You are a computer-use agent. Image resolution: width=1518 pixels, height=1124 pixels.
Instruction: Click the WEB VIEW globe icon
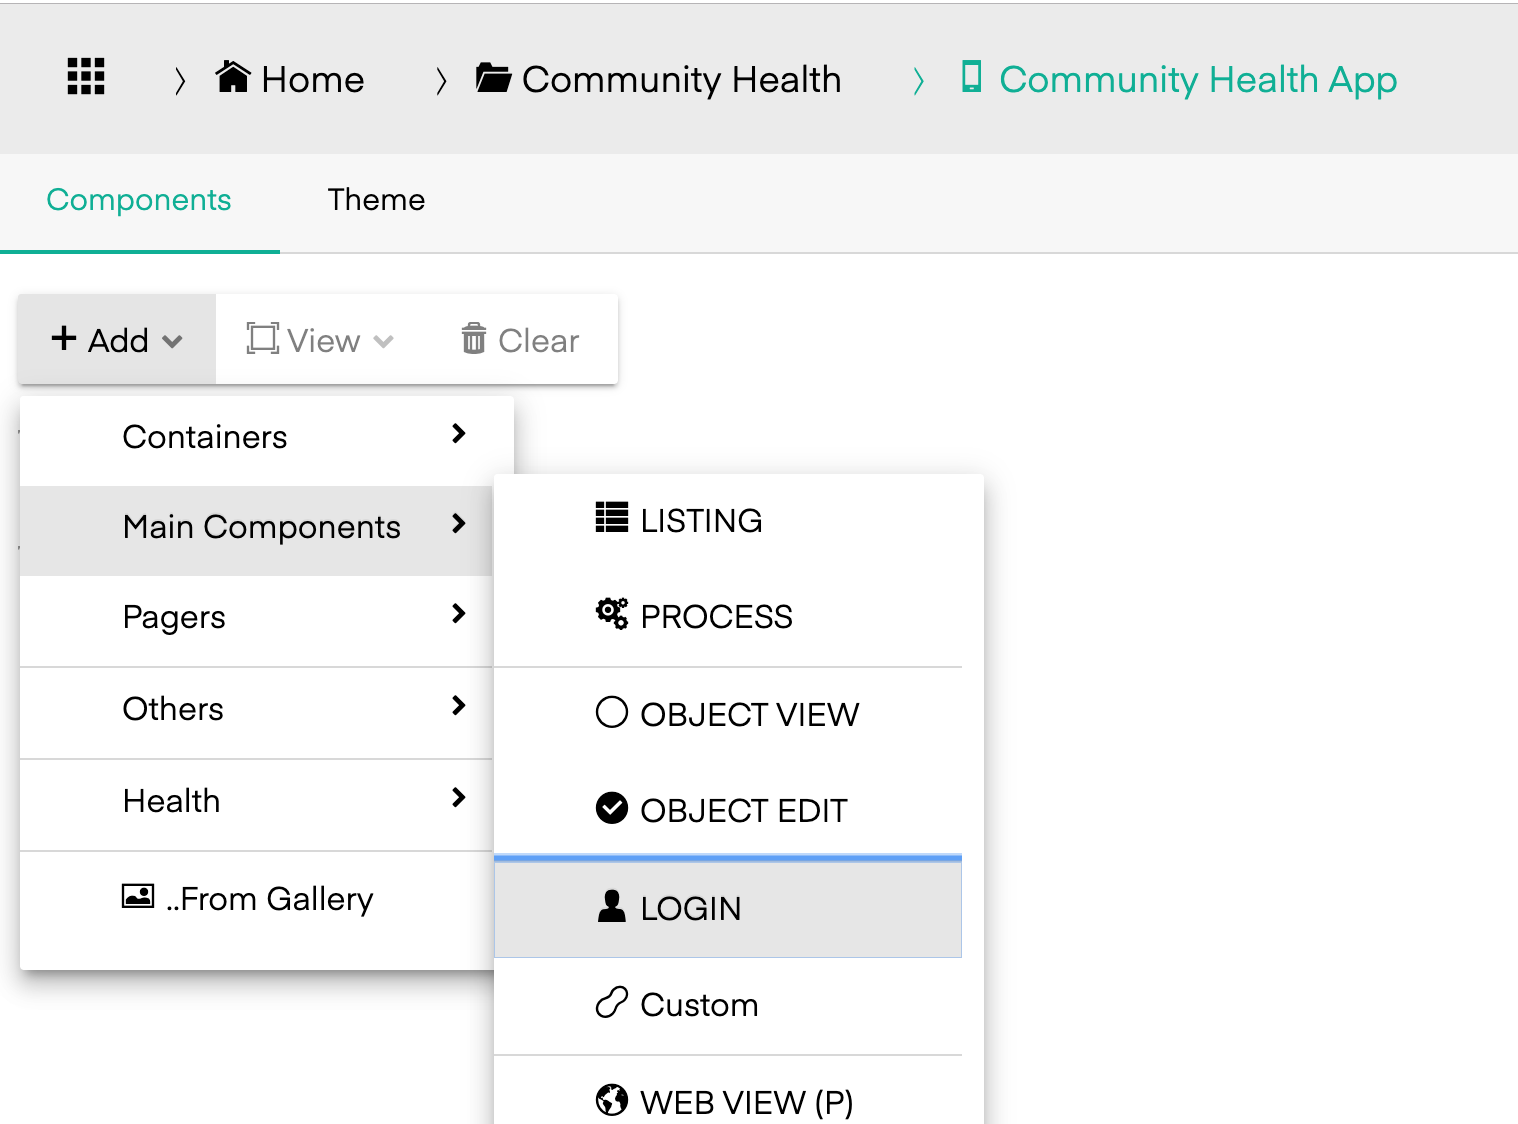coord(611,1100)
